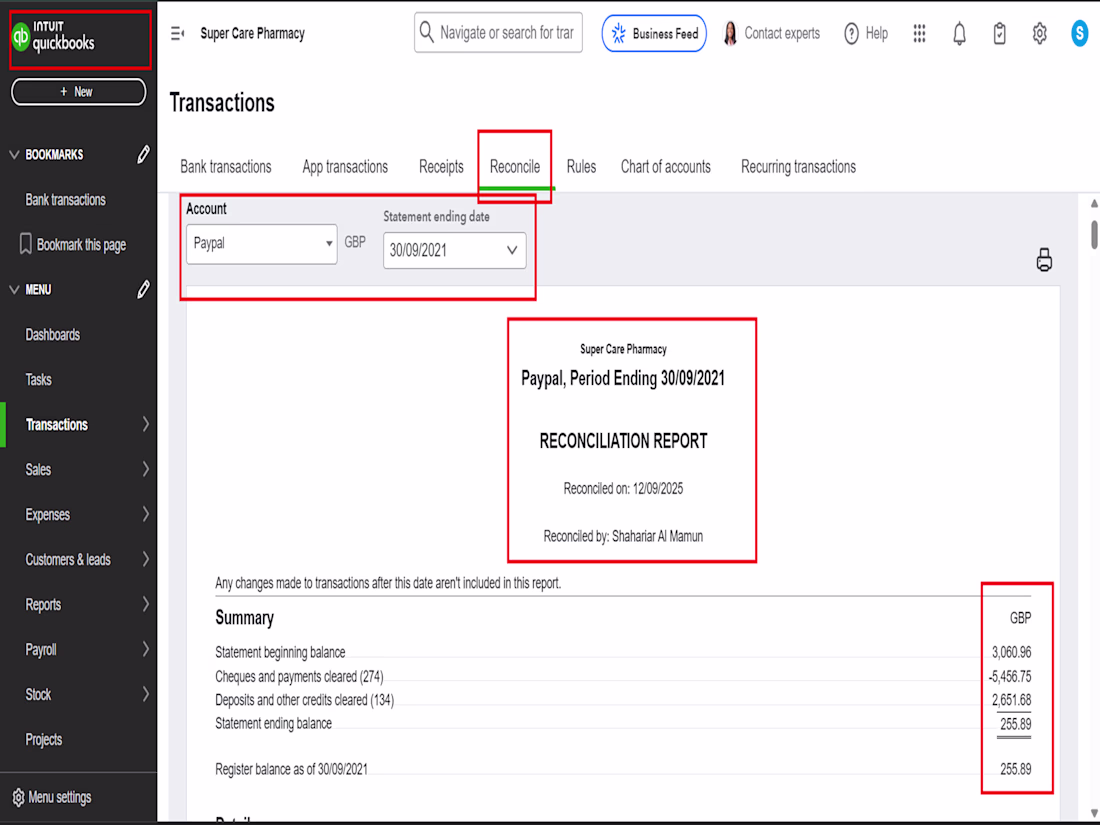
Task: Click Cheques and payments cleared (274)
Action: 299,676
